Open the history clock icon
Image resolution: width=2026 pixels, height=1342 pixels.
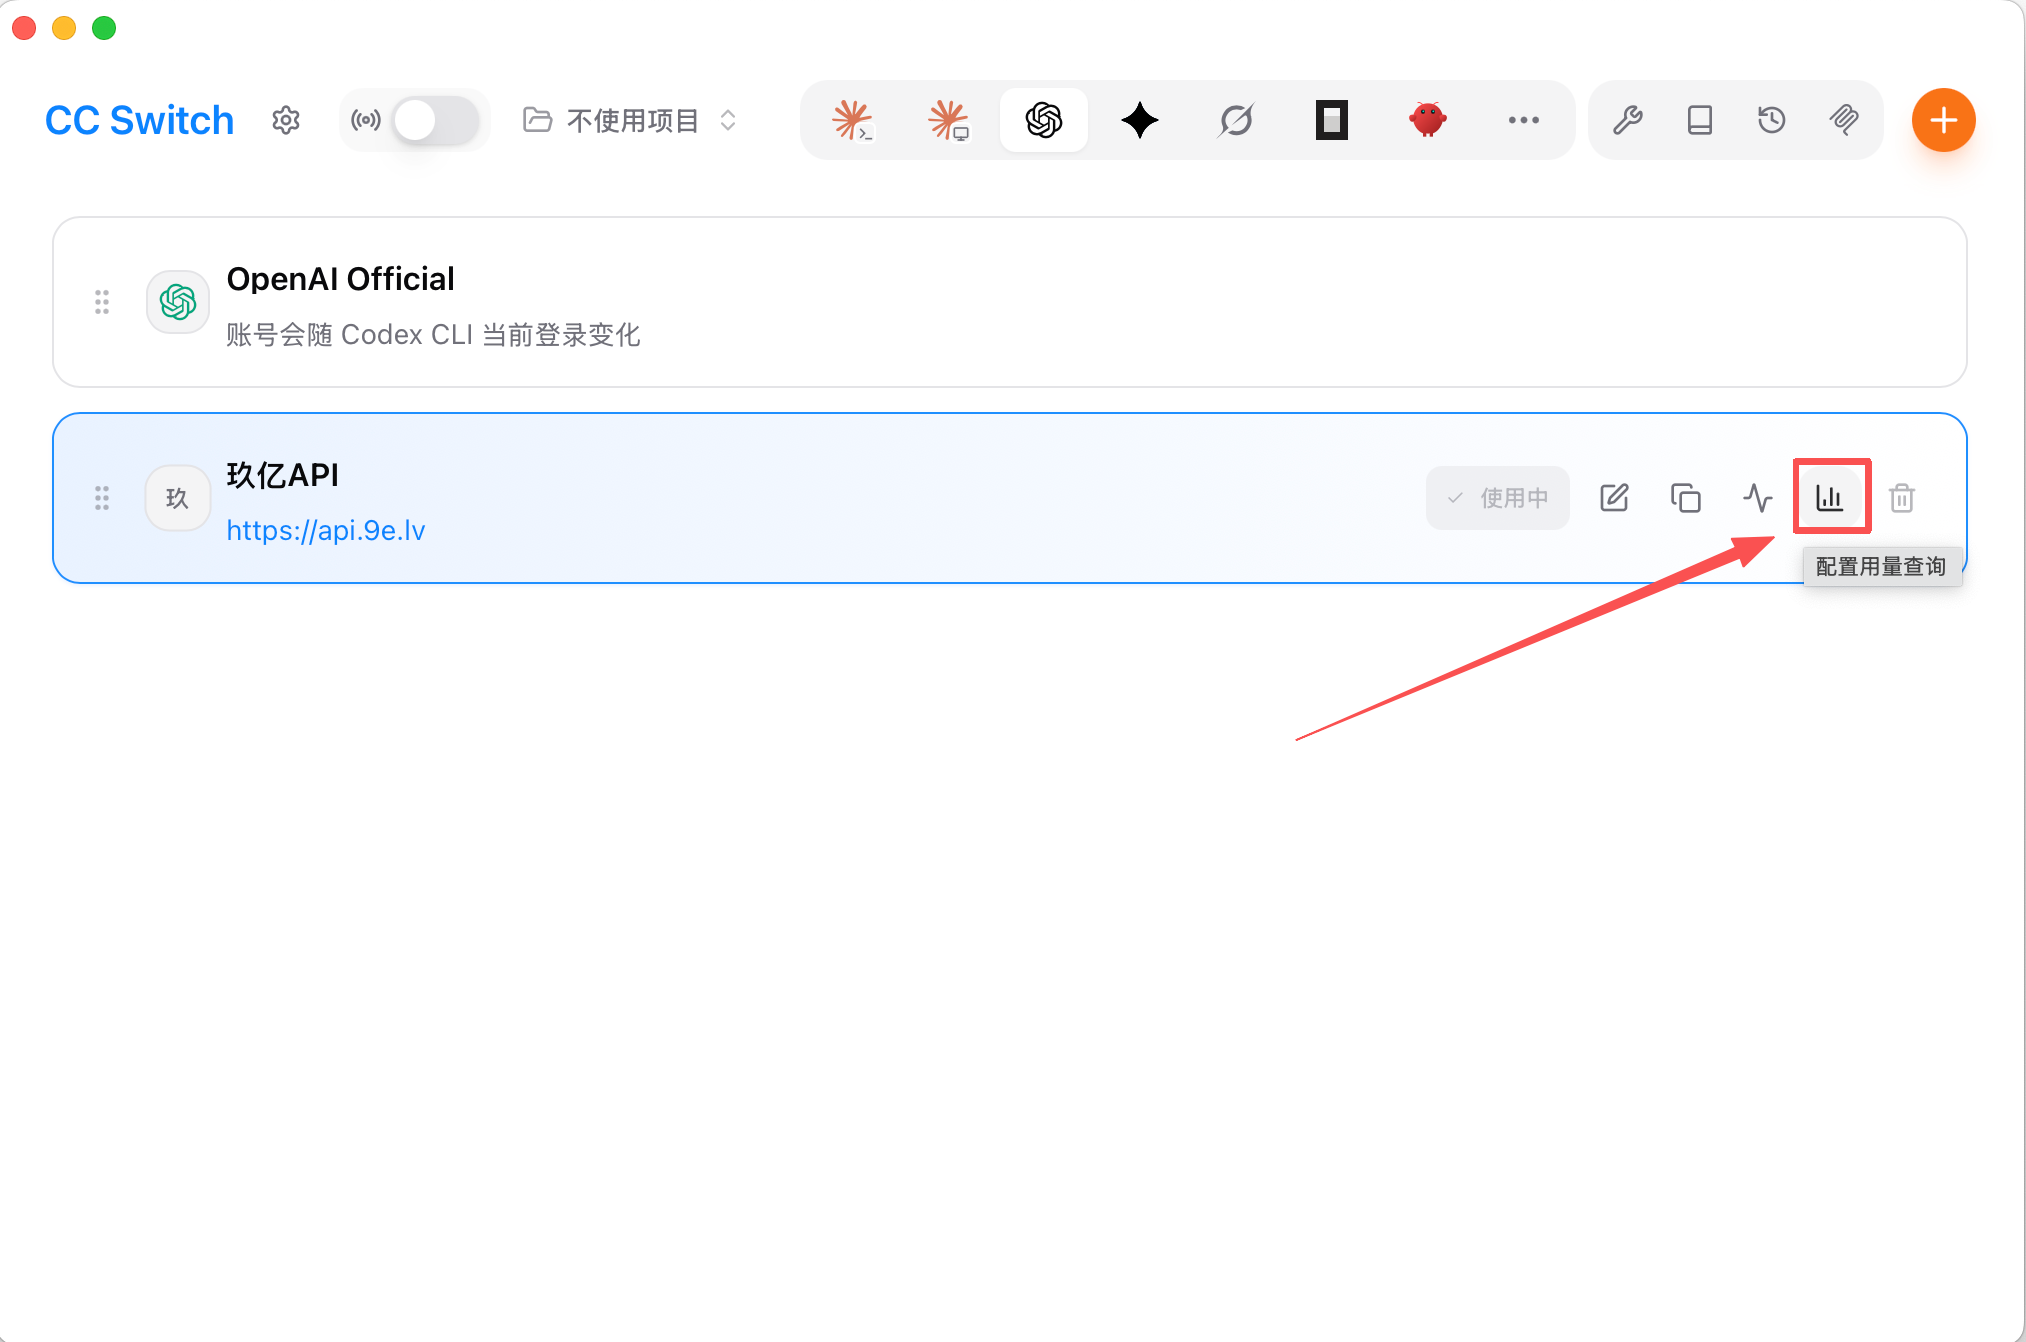click(x=1772, y=120)
